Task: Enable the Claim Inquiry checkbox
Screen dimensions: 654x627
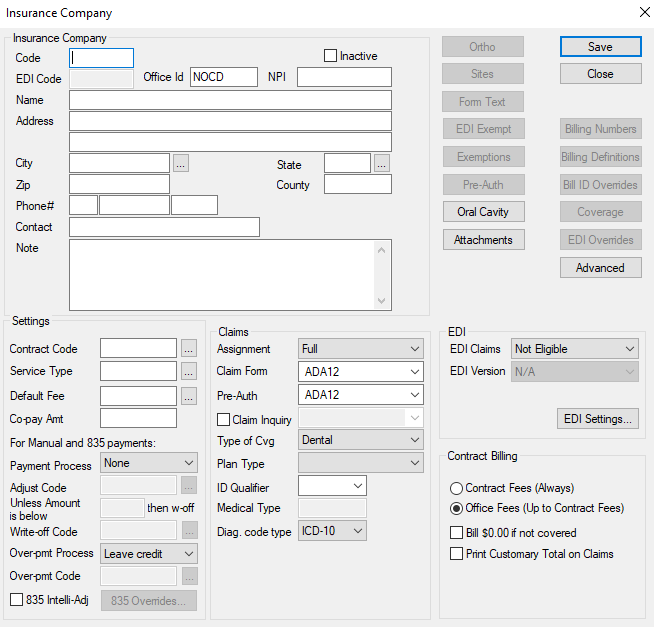Action: click(224, 420)
